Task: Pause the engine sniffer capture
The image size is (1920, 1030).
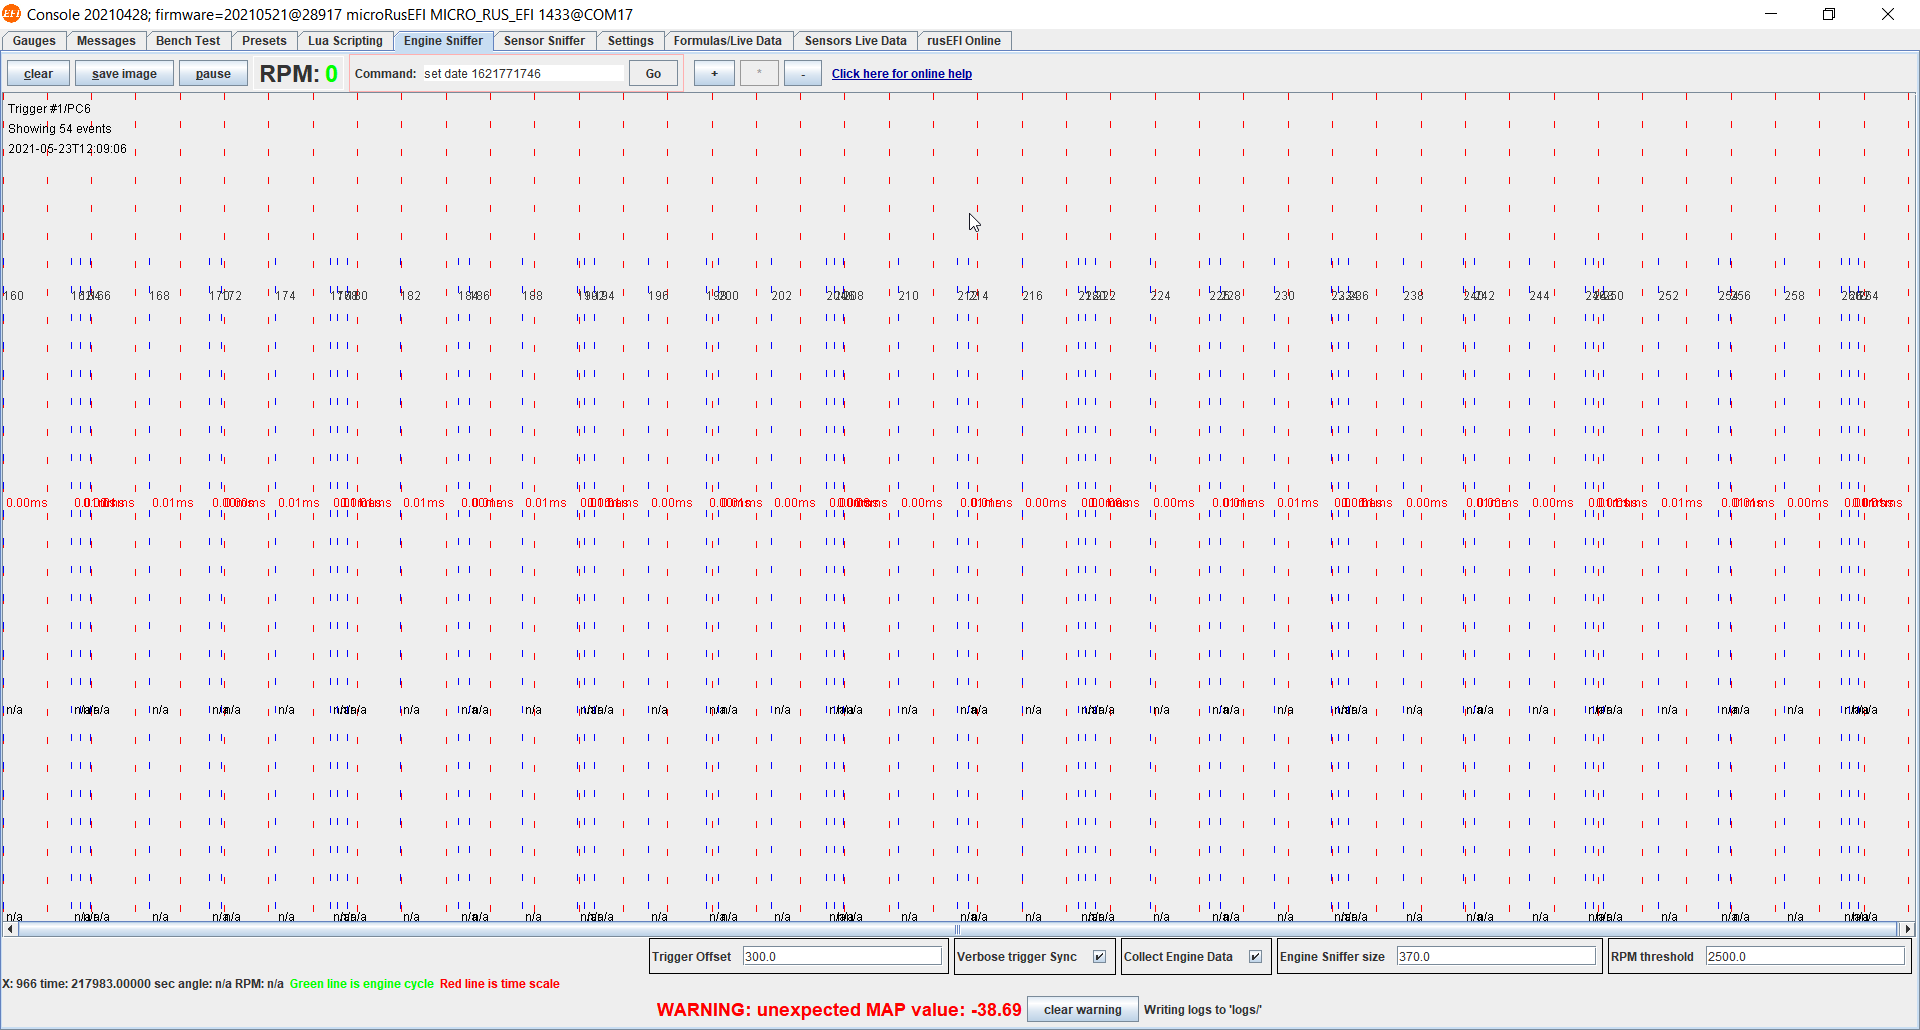Action: [x=213, y=74]
